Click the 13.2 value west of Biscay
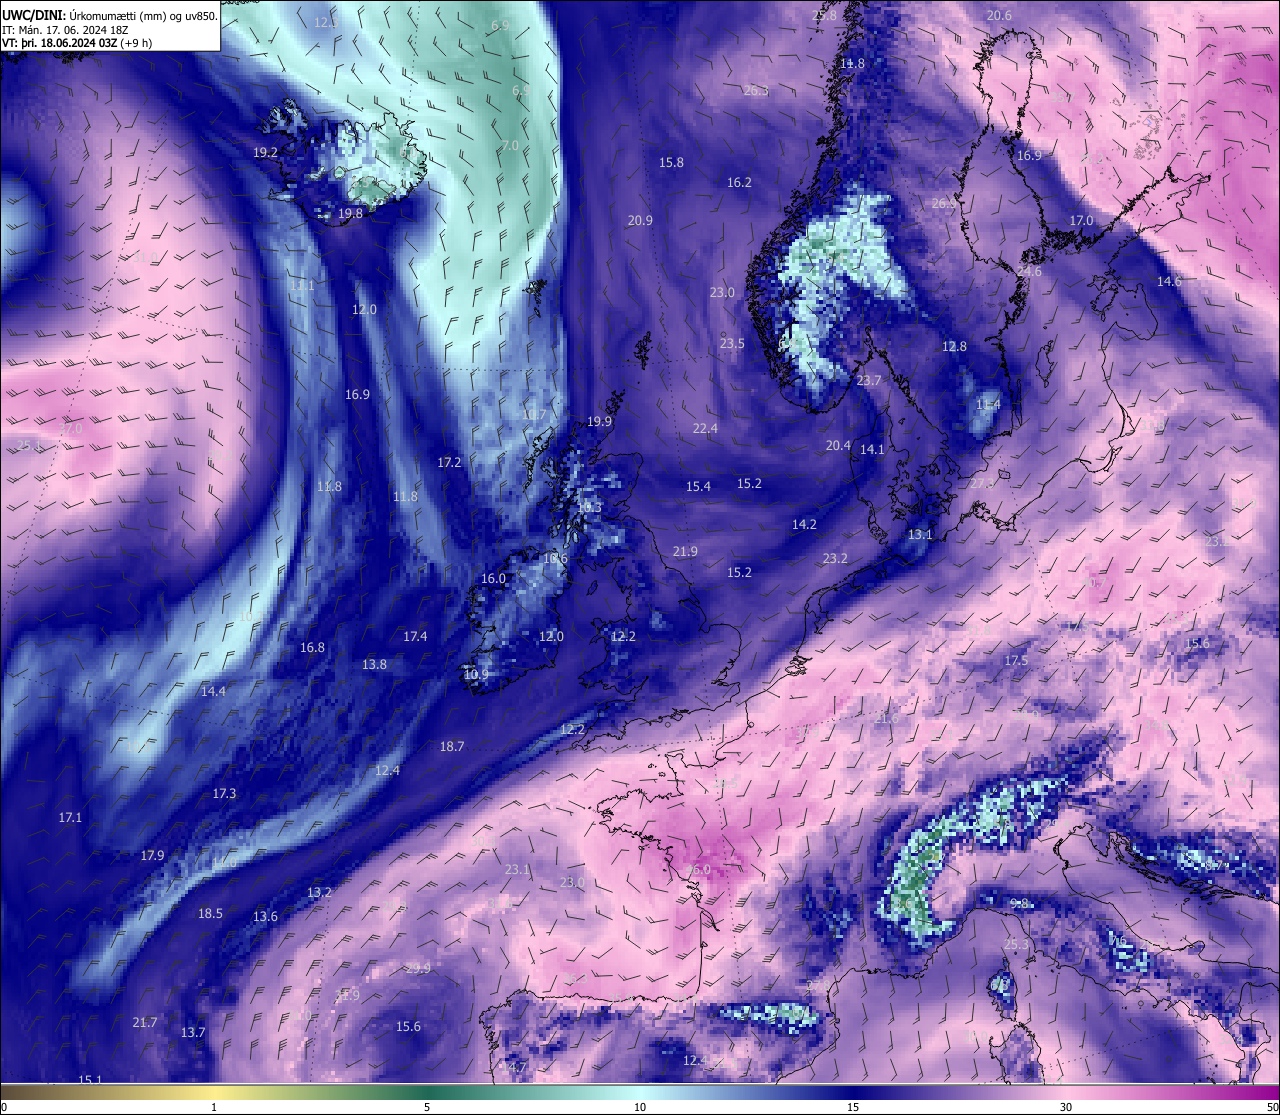The height and width of the screenshot is (1115, 1280). click(x=319, y=892)
